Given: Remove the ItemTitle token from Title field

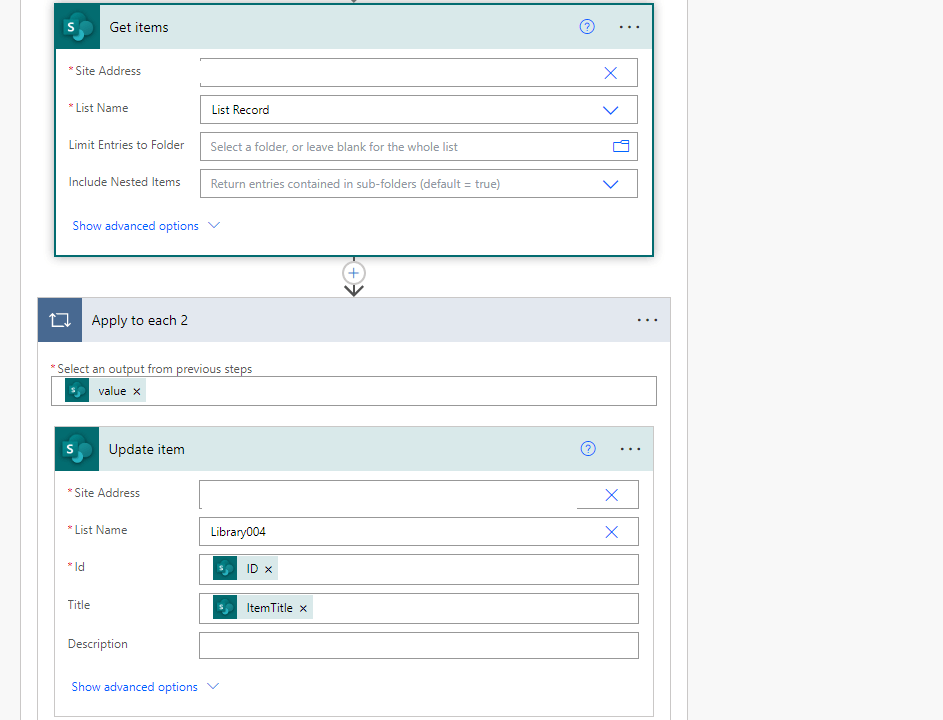Looking at the screenshot, I should [x=303, y=609].
